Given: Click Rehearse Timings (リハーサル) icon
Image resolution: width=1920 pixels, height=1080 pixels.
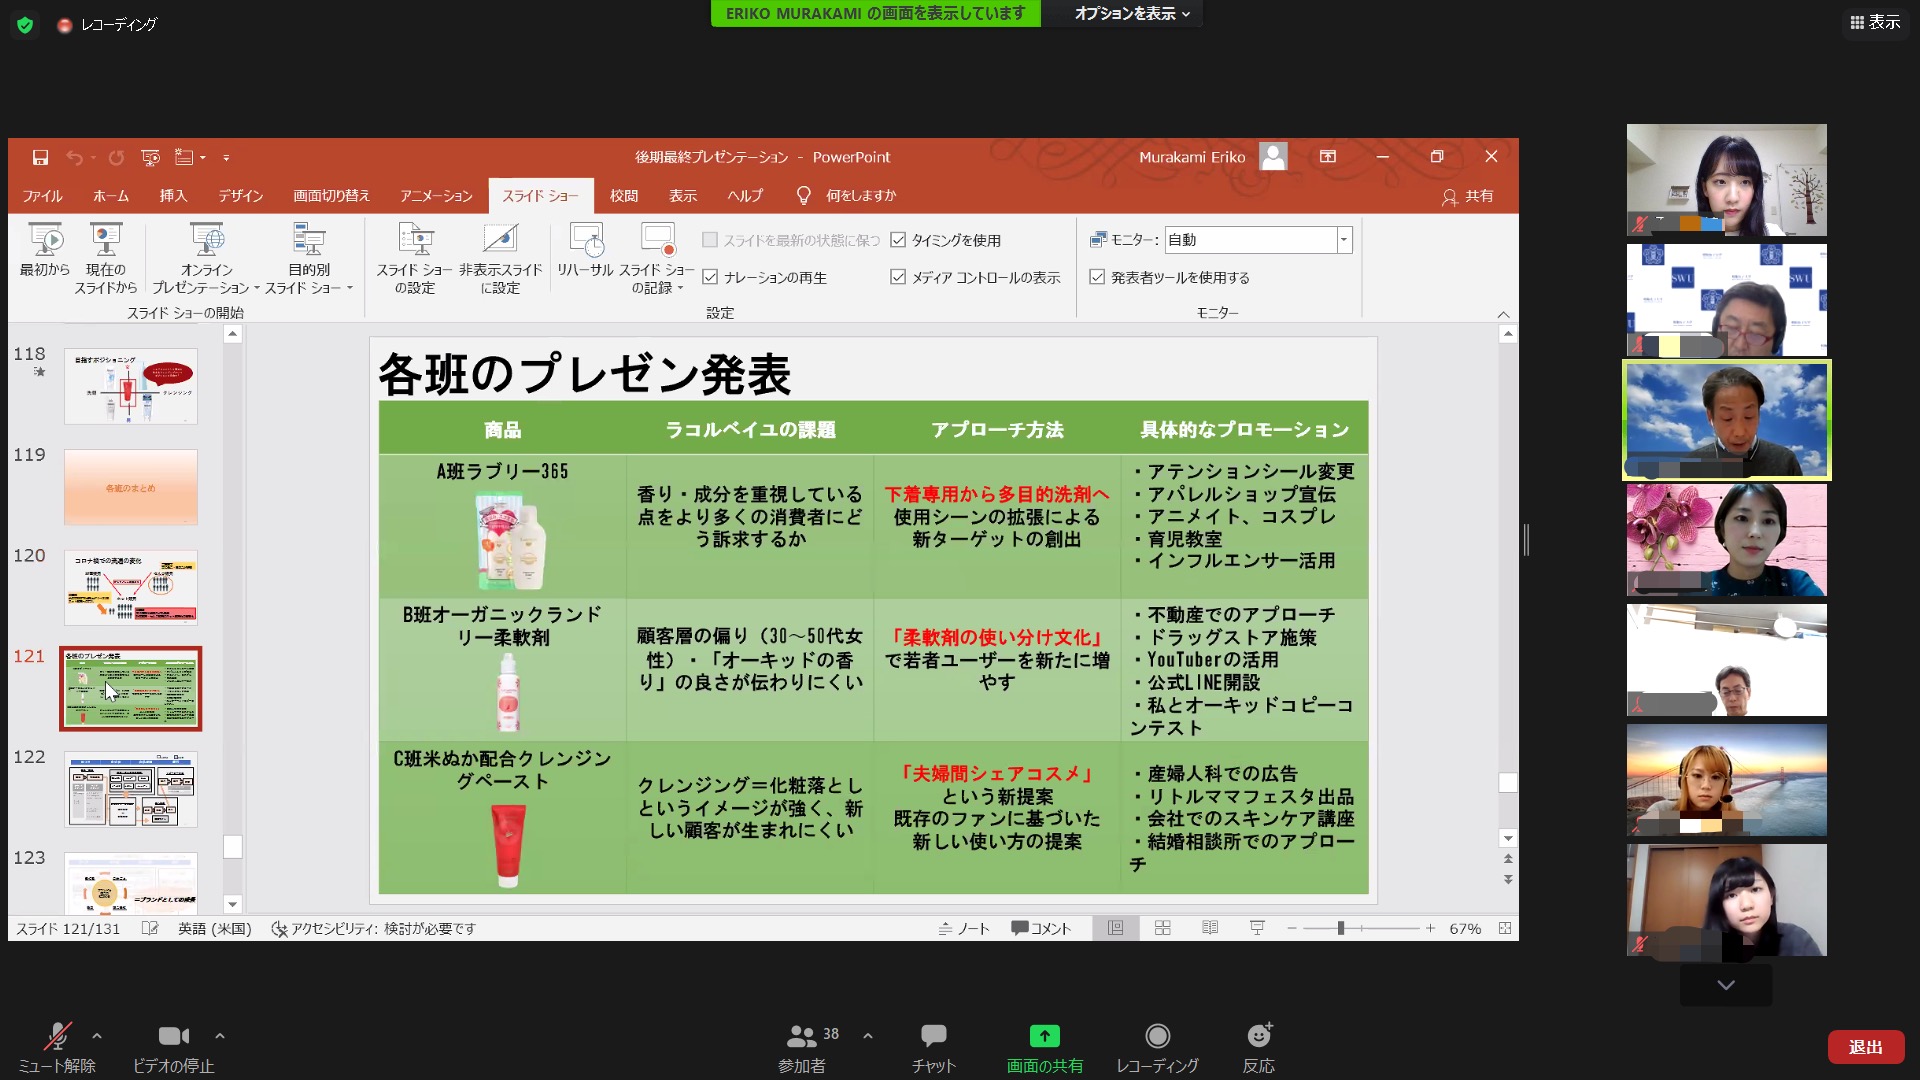Looking at the screenshot, I should point(585,251).
